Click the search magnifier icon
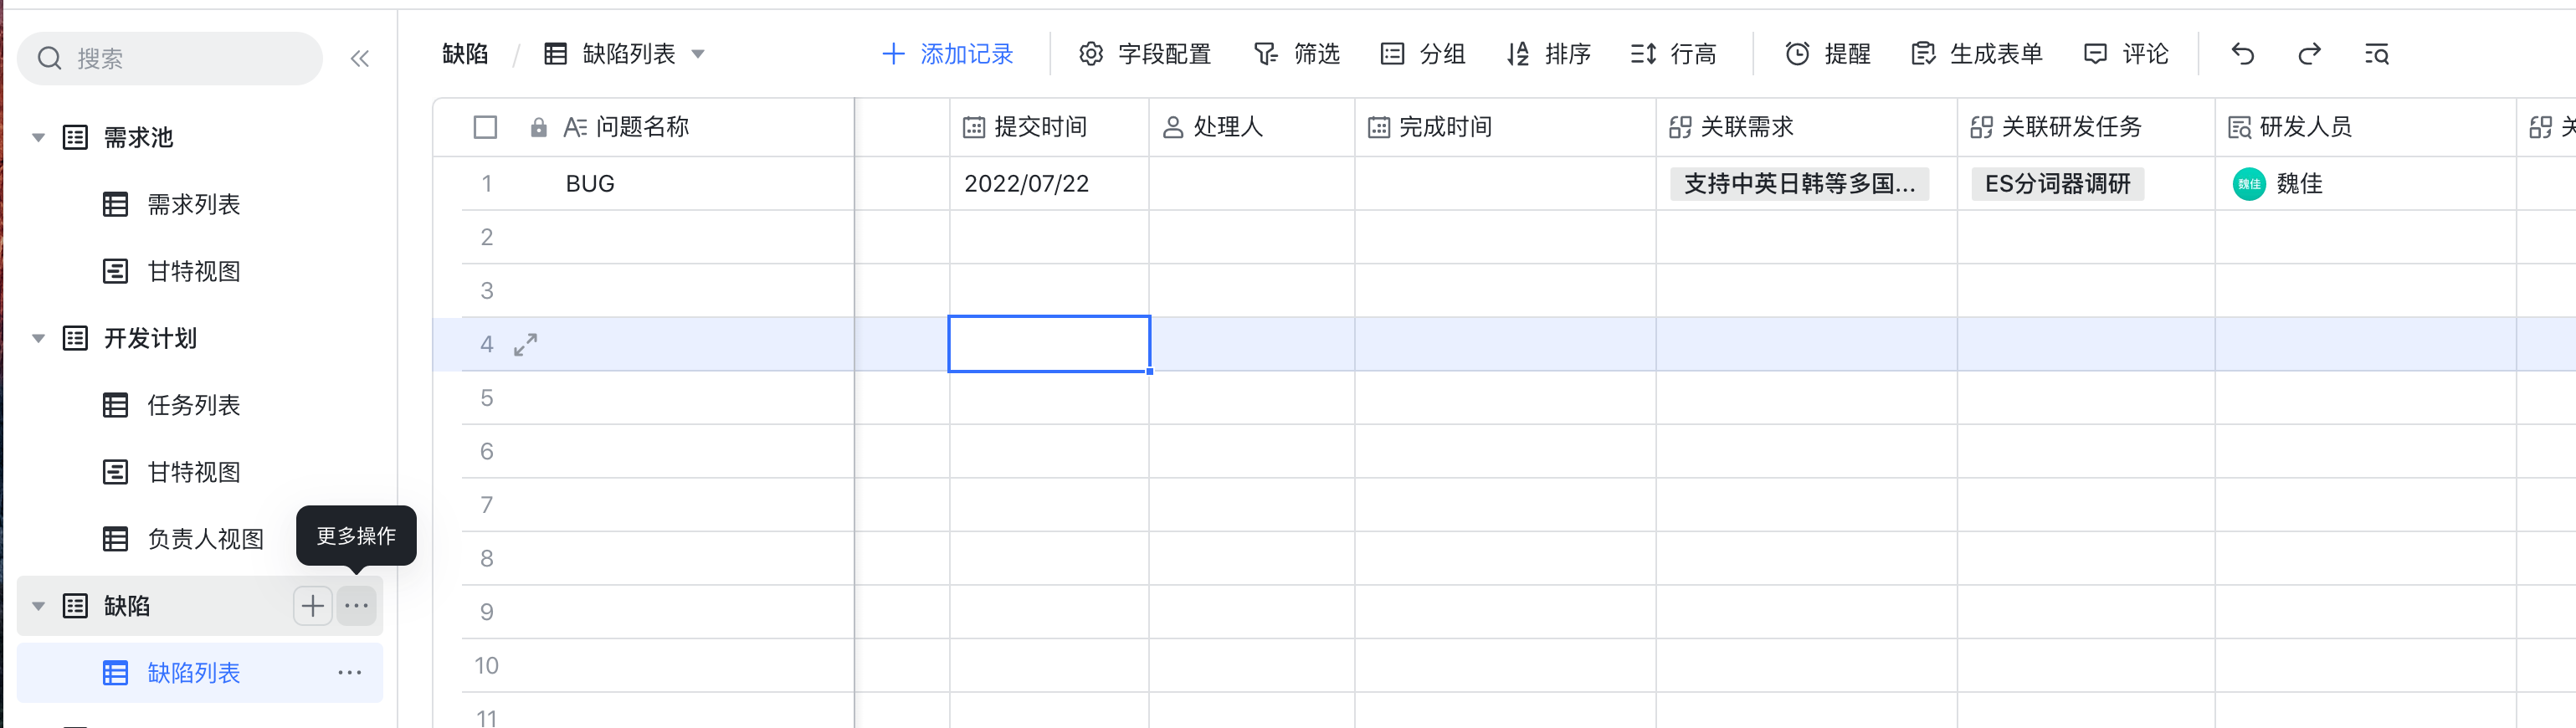Image resolution: width=2576 pixels, height=728 pixels. click(x=49, y=59)
